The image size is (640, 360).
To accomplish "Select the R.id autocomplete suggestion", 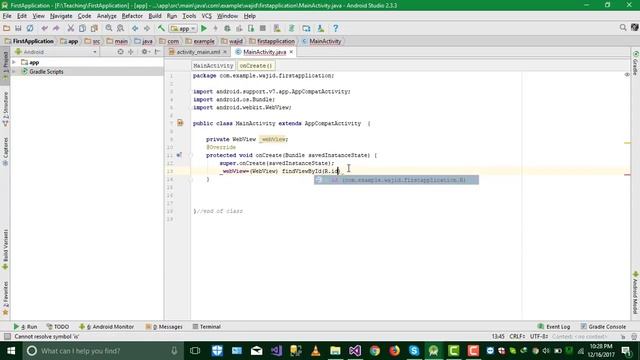I will pyautogui.click(x=396, y=180).
